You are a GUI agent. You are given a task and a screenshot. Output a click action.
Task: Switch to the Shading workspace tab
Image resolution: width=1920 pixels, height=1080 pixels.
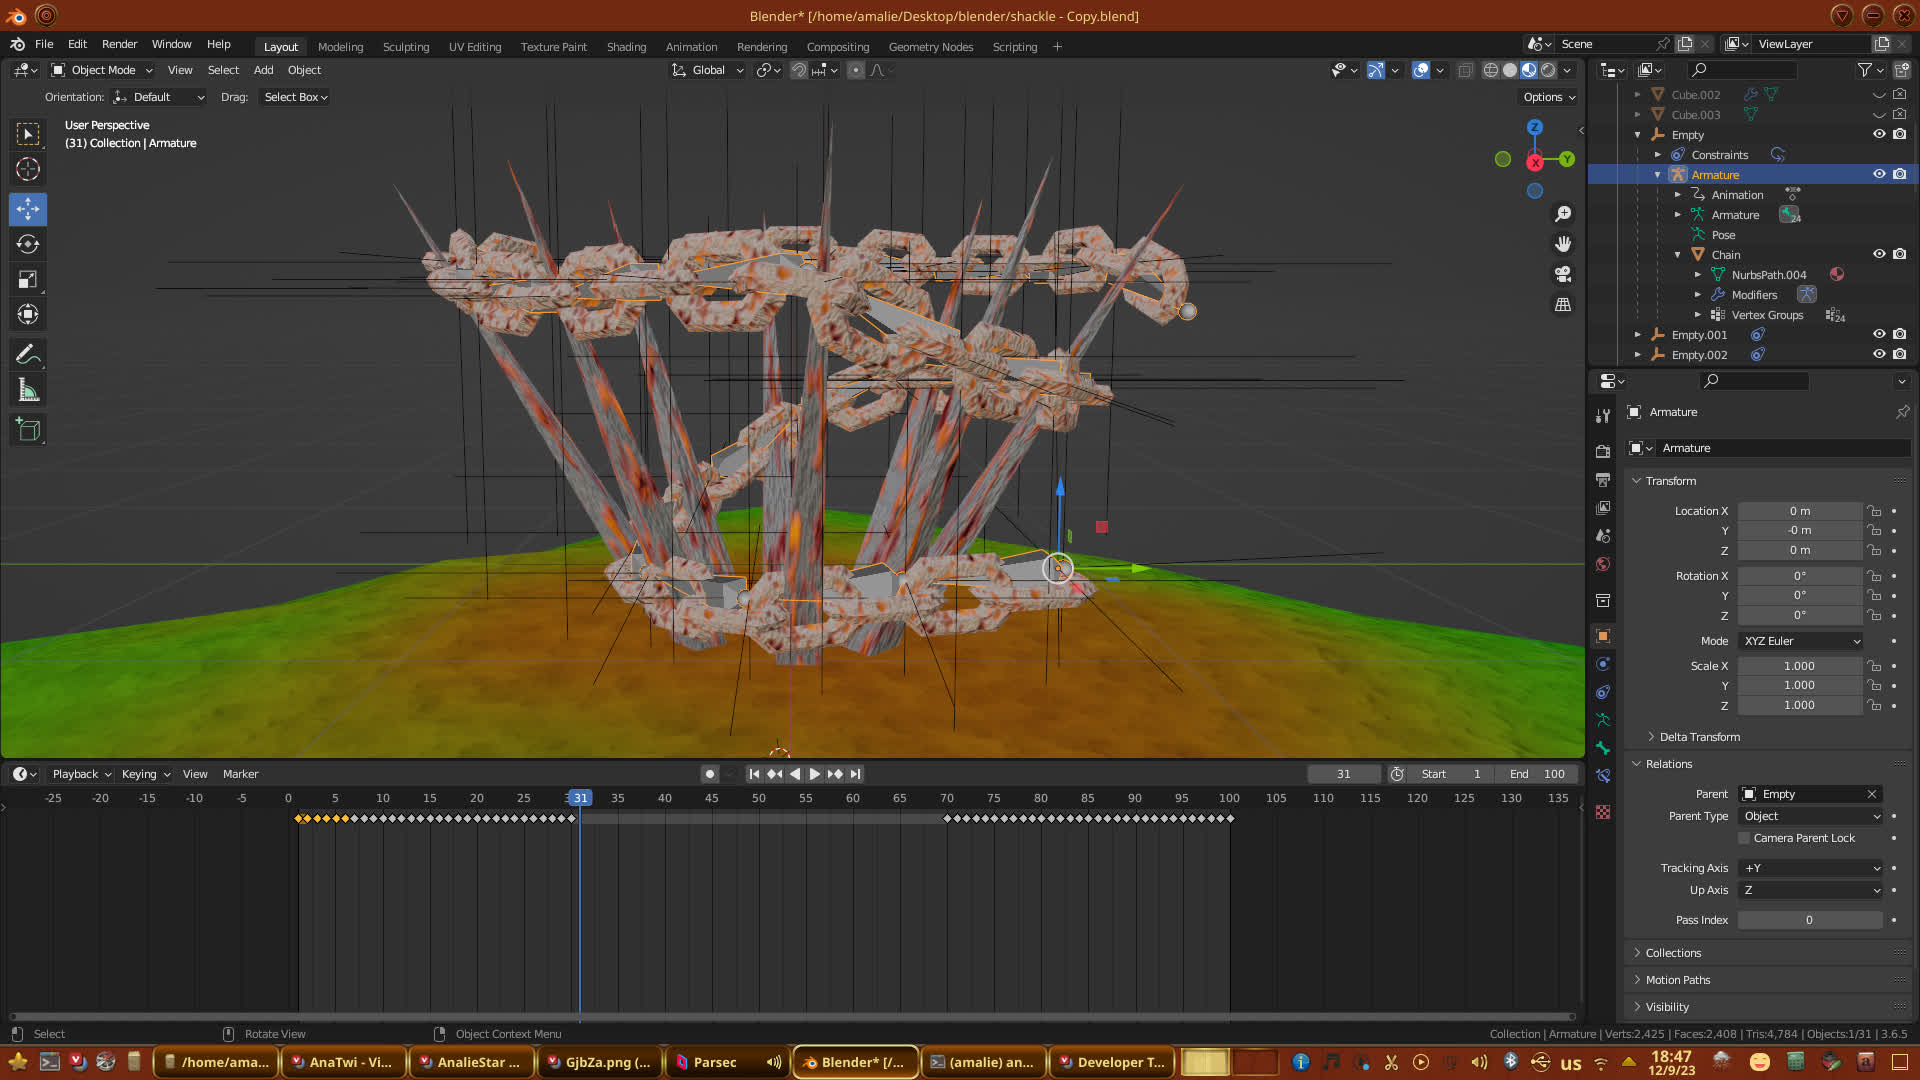(626, 47)
